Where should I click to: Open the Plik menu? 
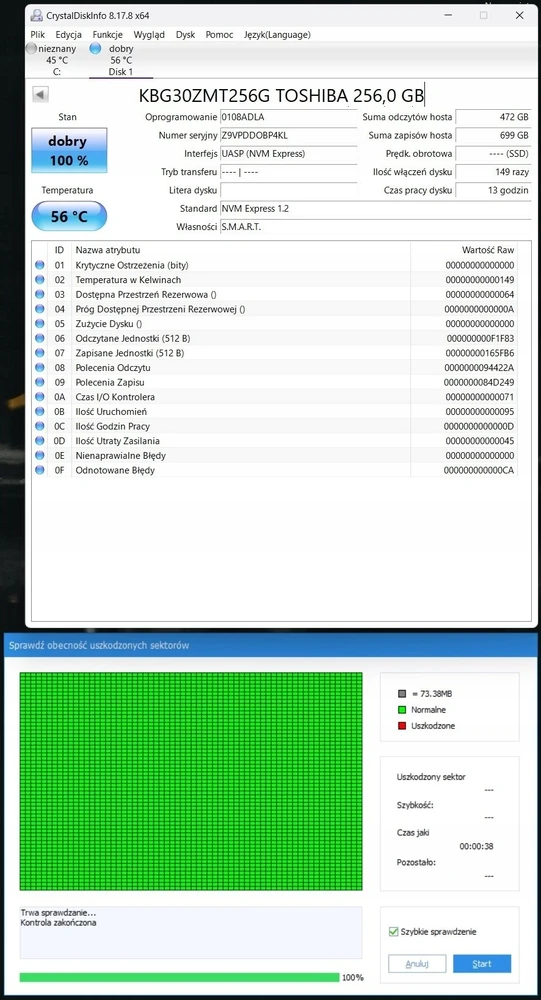coord(38,34)
